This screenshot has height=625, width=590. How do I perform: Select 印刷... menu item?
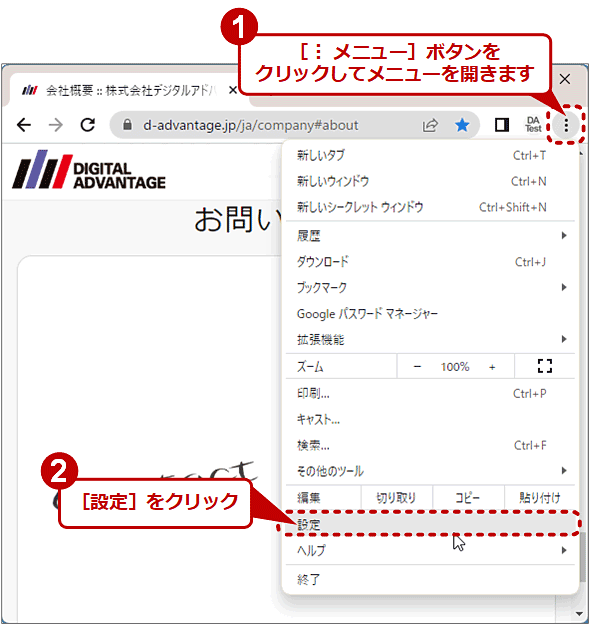430,393
